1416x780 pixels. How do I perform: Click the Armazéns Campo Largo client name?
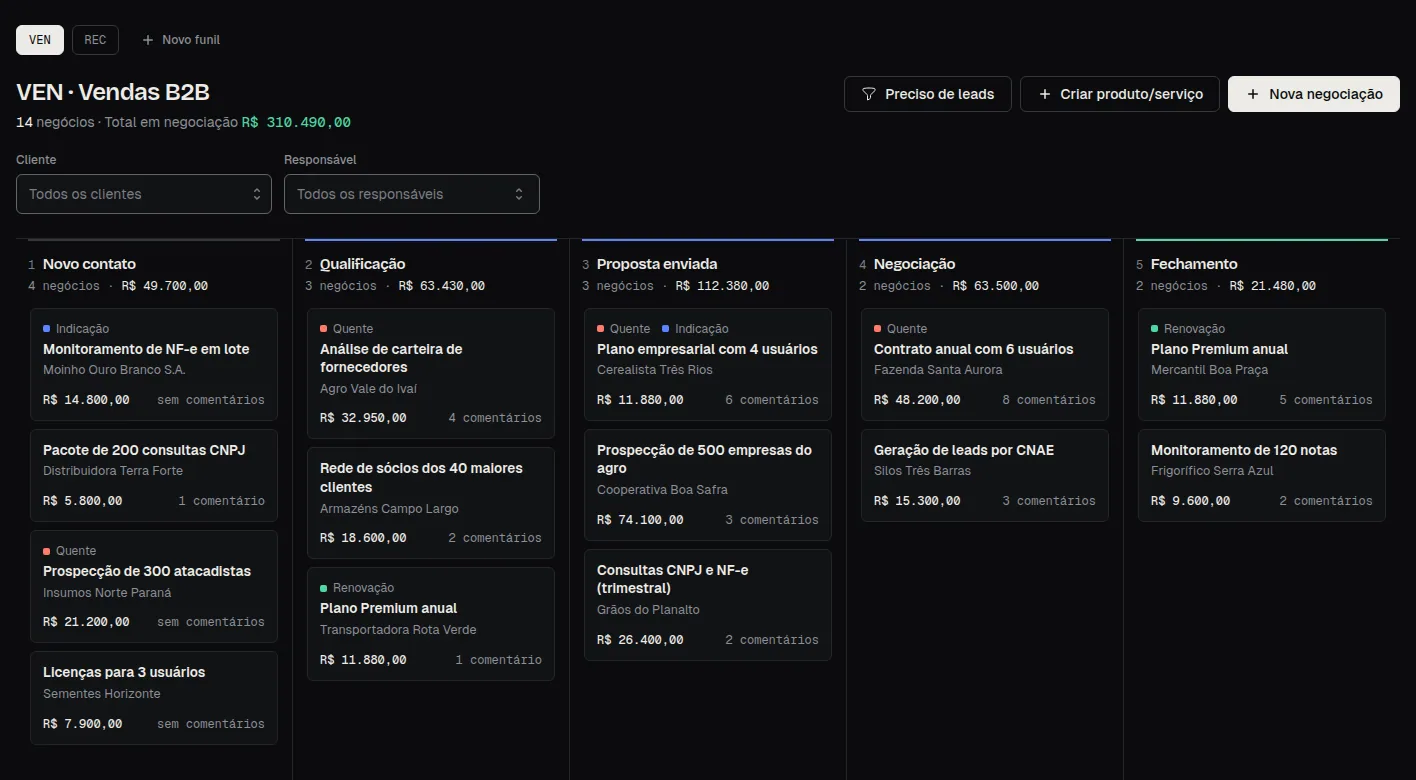(389, 509)
